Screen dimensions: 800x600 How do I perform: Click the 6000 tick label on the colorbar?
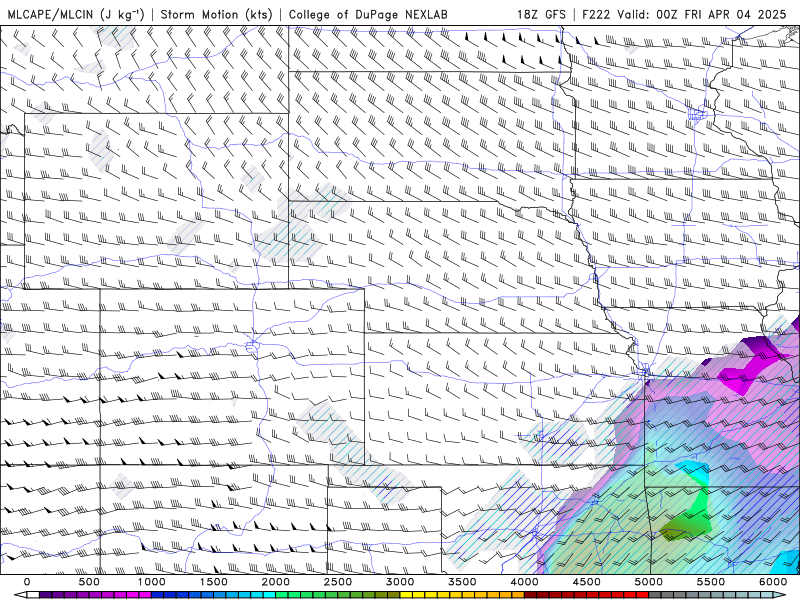(773, 582)
